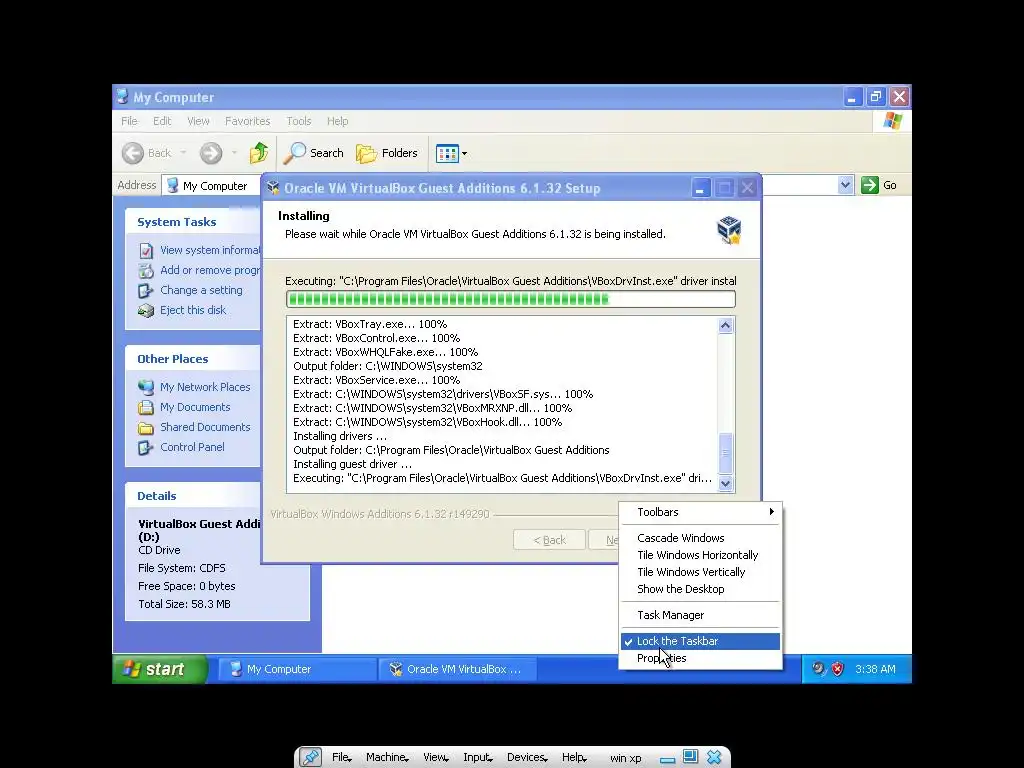Click View system information link
The width and height of the screenshot is (1024, 768).
[210, 250]
